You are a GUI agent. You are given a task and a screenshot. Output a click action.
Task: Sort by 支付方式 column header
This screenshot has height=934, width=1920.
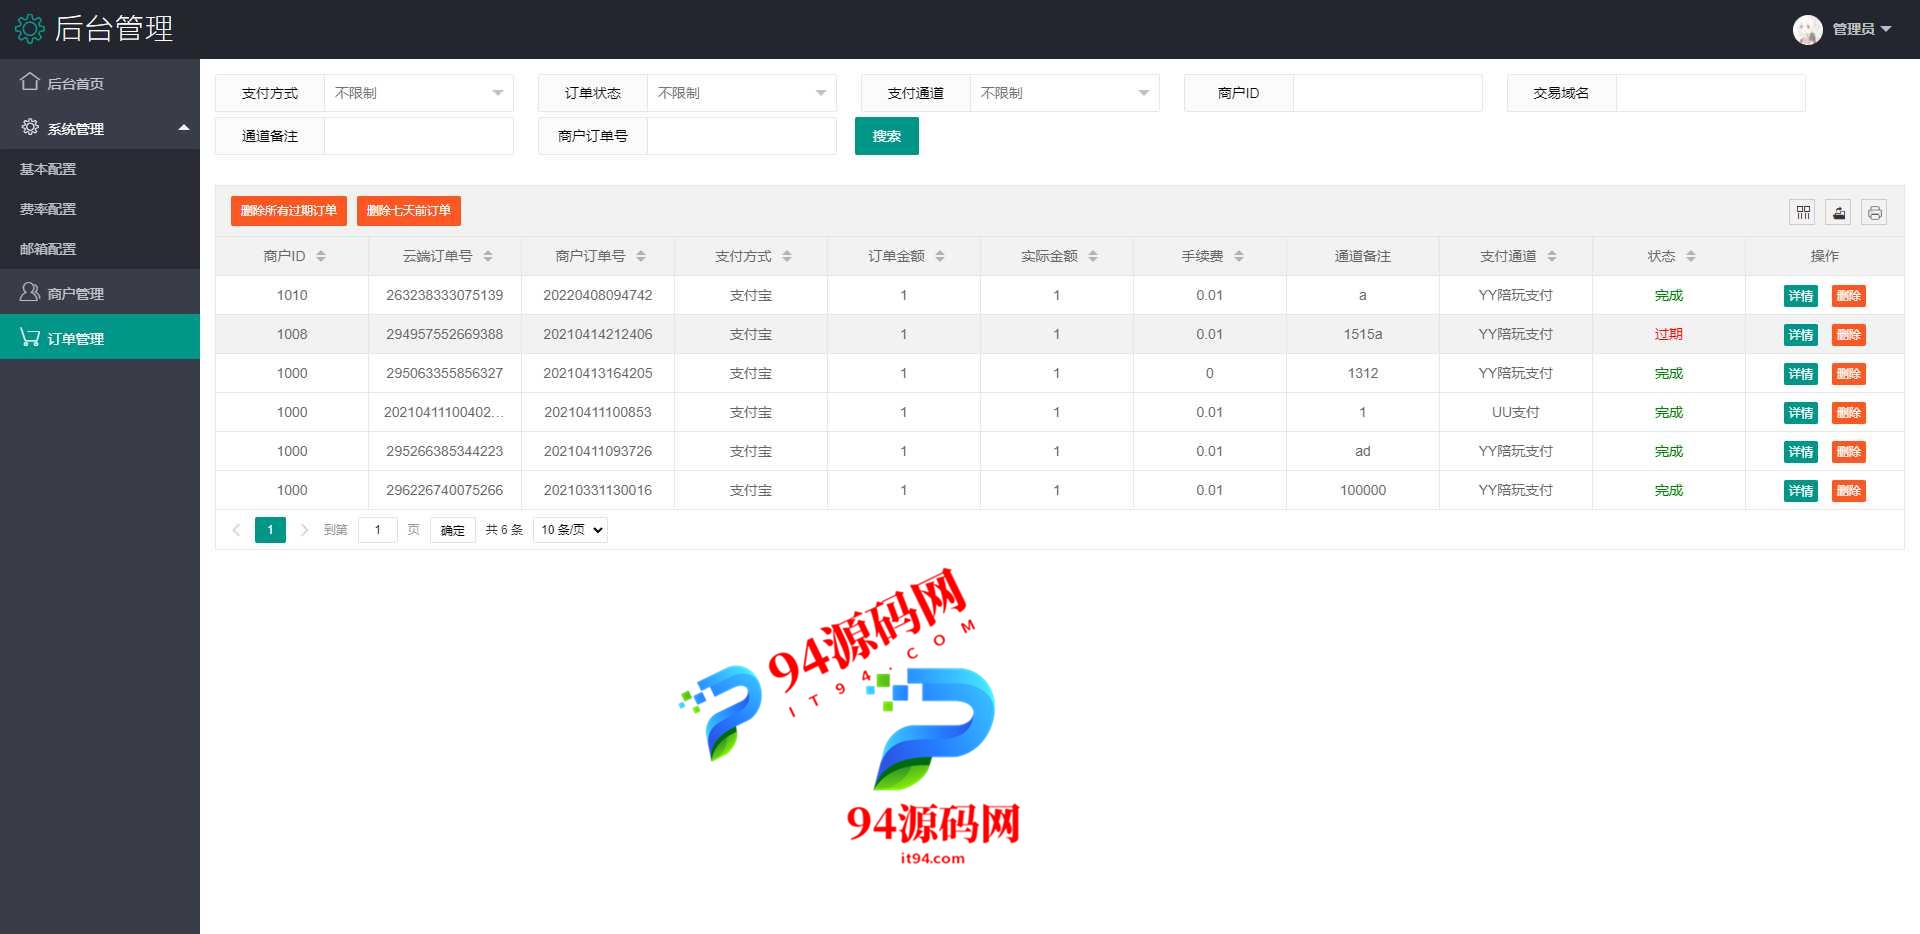(787, 256)
